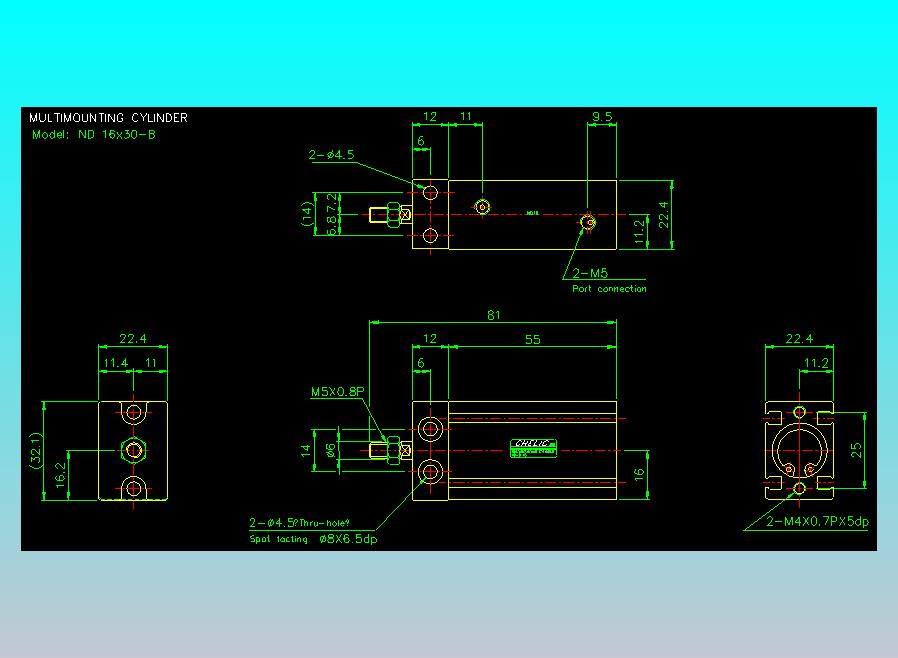Click the "2-ø4.5" callout in top view
898x658 pixels.
(x=332, y=155)
